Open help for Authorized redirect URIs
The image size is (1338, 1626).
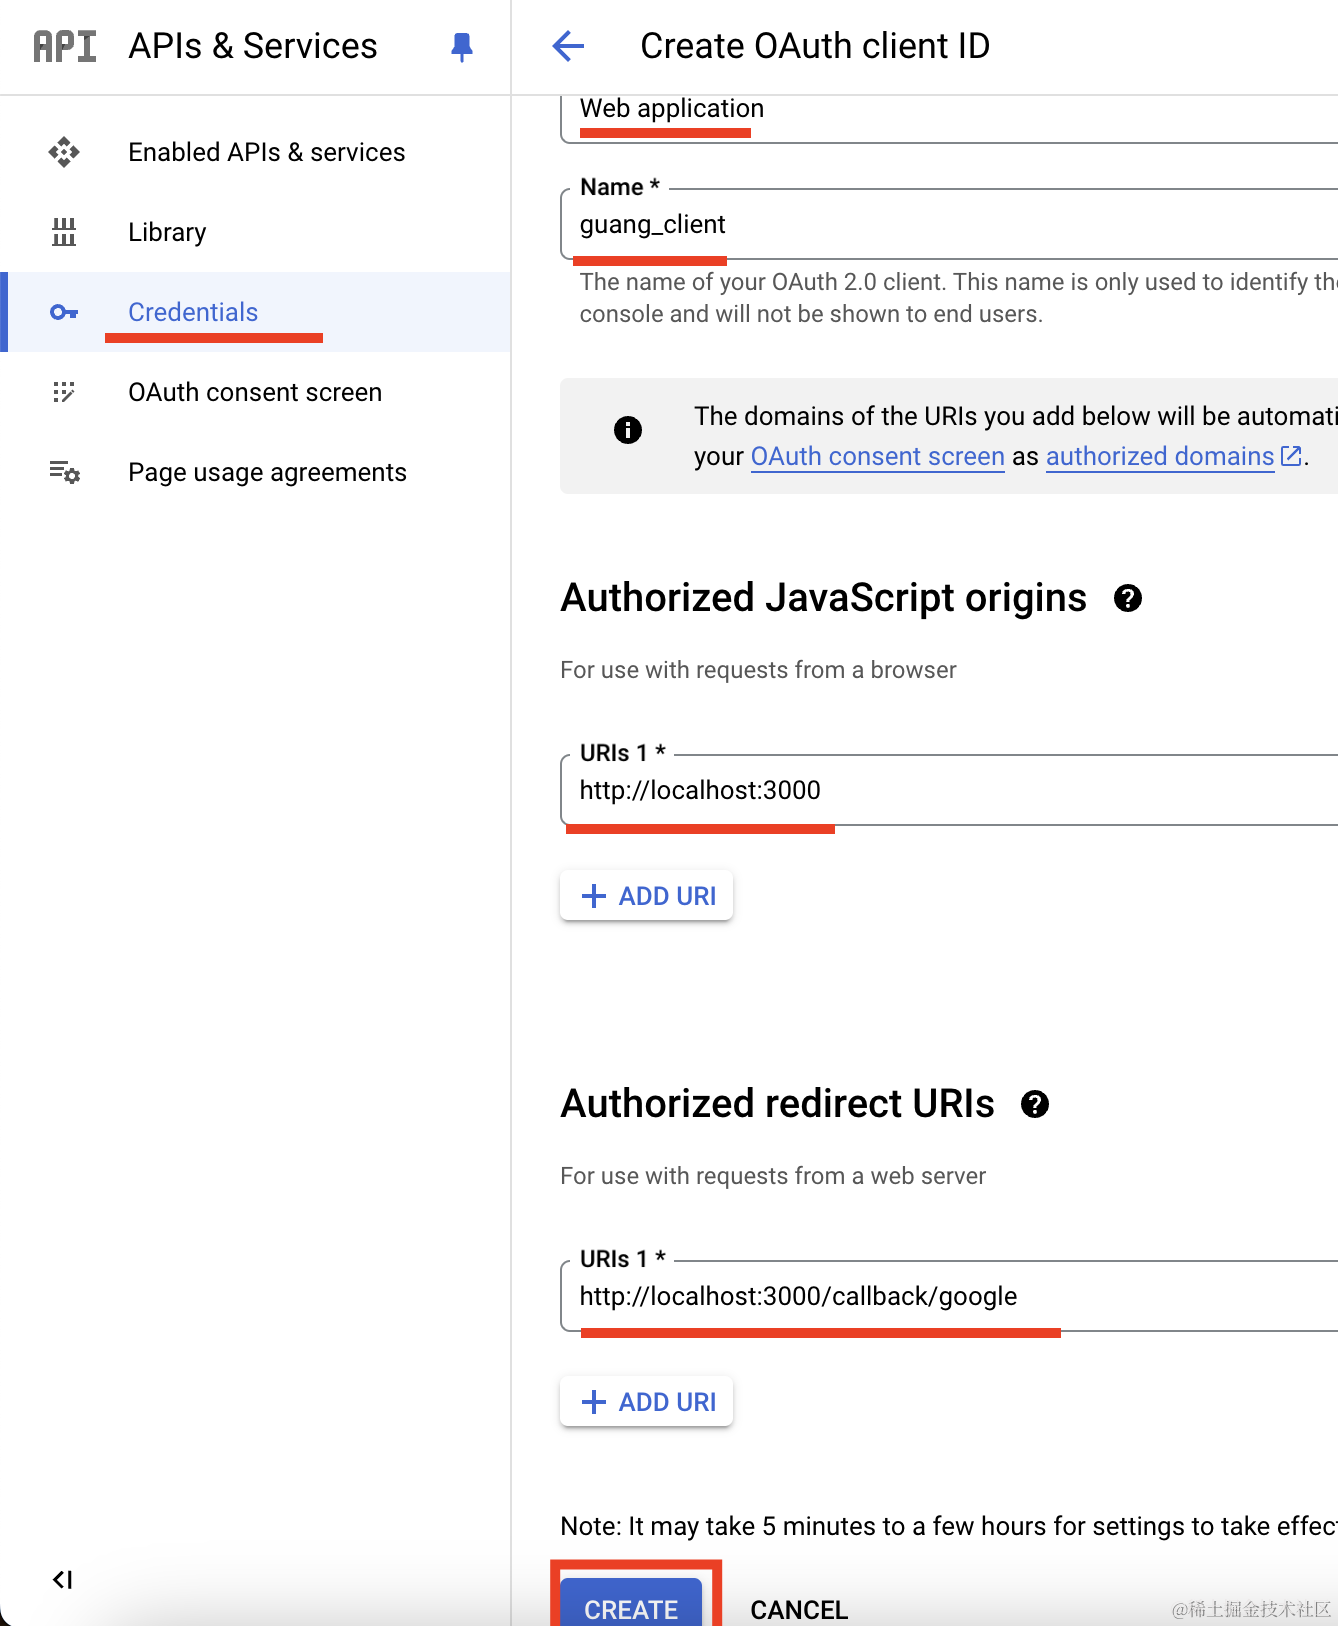(1034, 1104)
